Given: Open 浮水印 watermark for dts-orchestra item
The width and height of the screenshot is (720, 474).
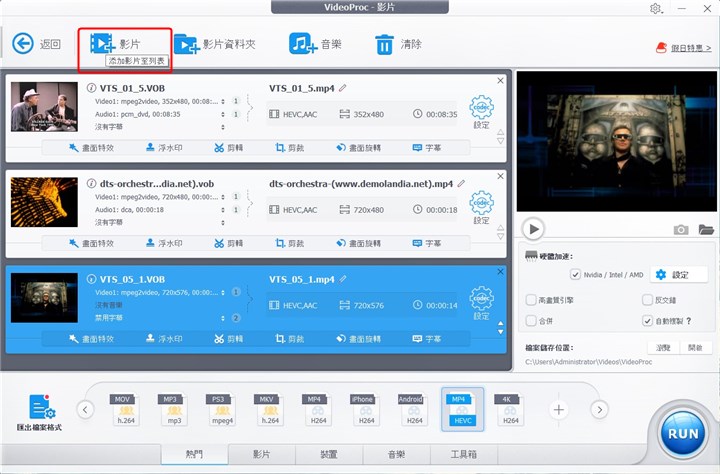Looking at the screenshot, I should pyautogui.click(x=164, y=243).
